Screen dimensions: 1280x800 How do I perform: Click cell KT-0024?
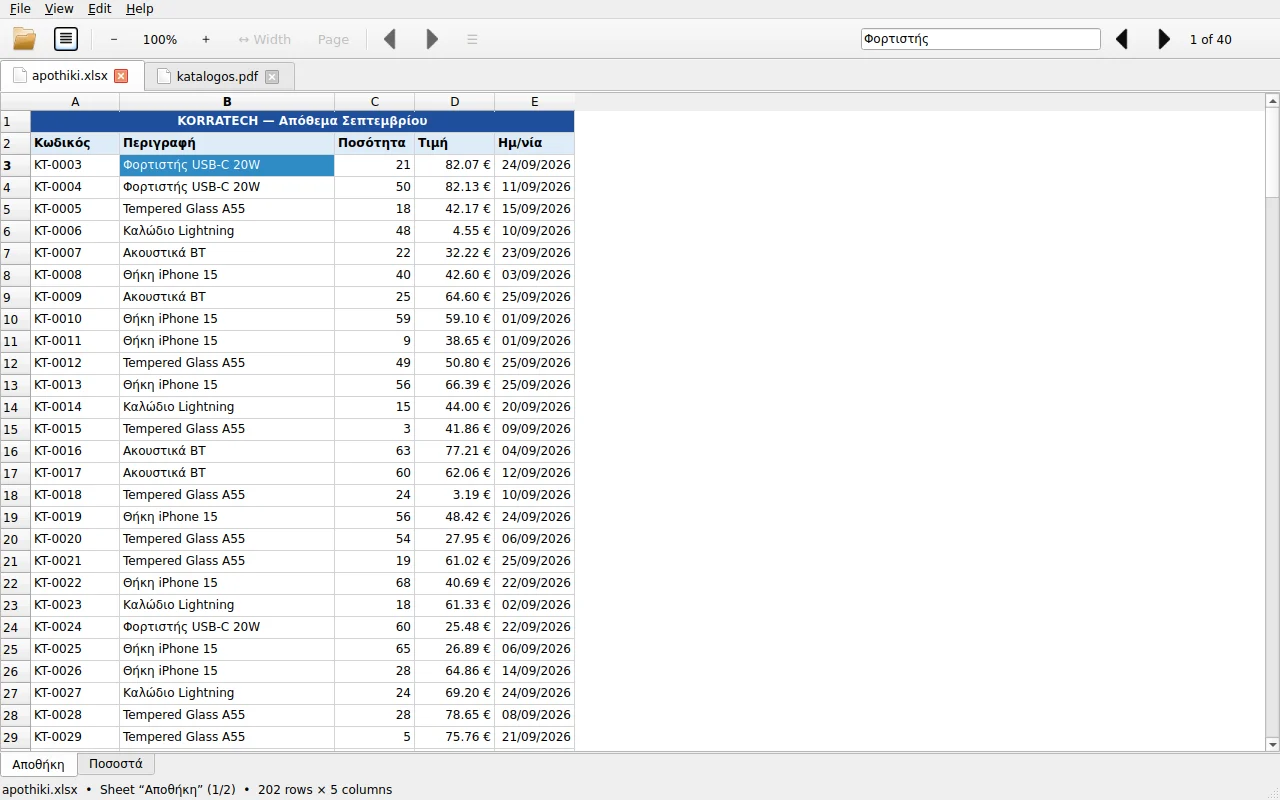75,627
